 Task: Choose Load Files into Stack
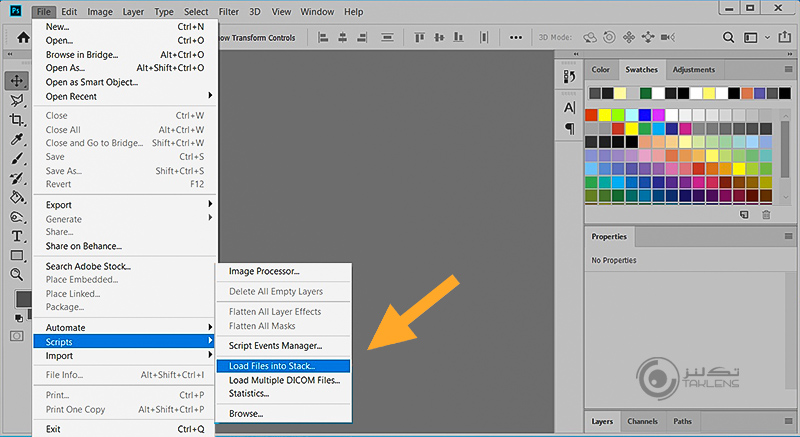(x=271, y=366)
